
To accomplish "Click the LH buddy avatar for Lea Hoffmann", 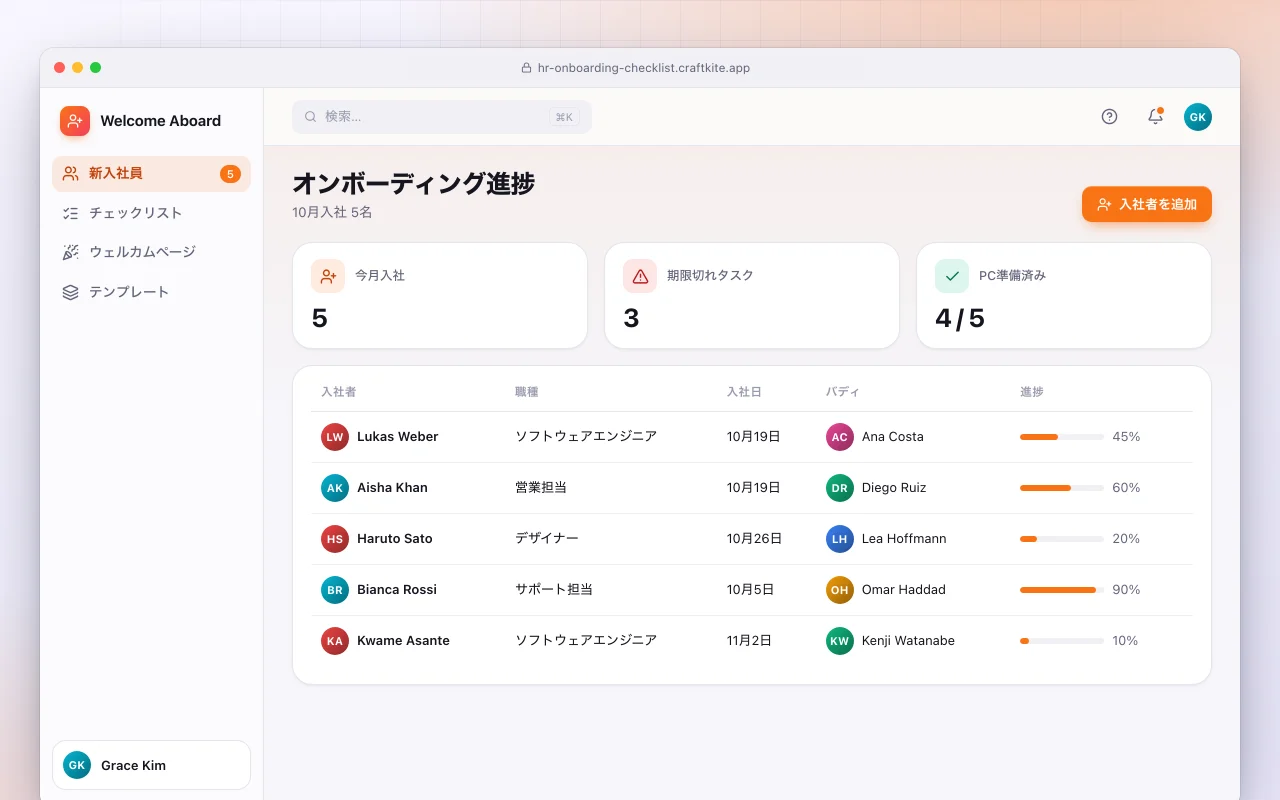I will 840,539.
